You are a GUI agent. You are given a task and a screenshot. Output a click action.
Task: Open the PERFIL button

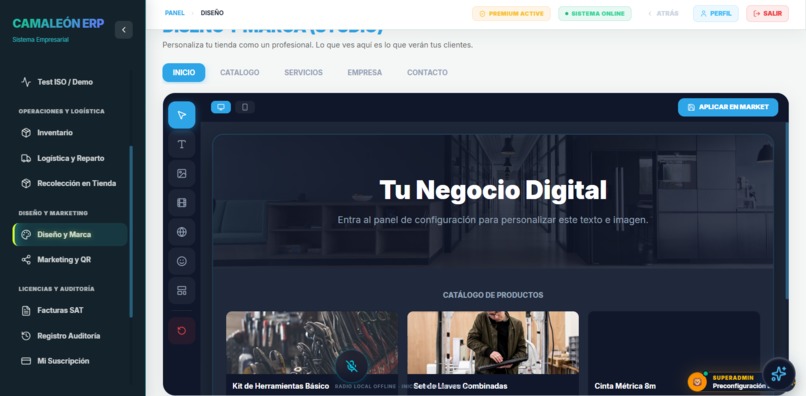tap(716, 13)
